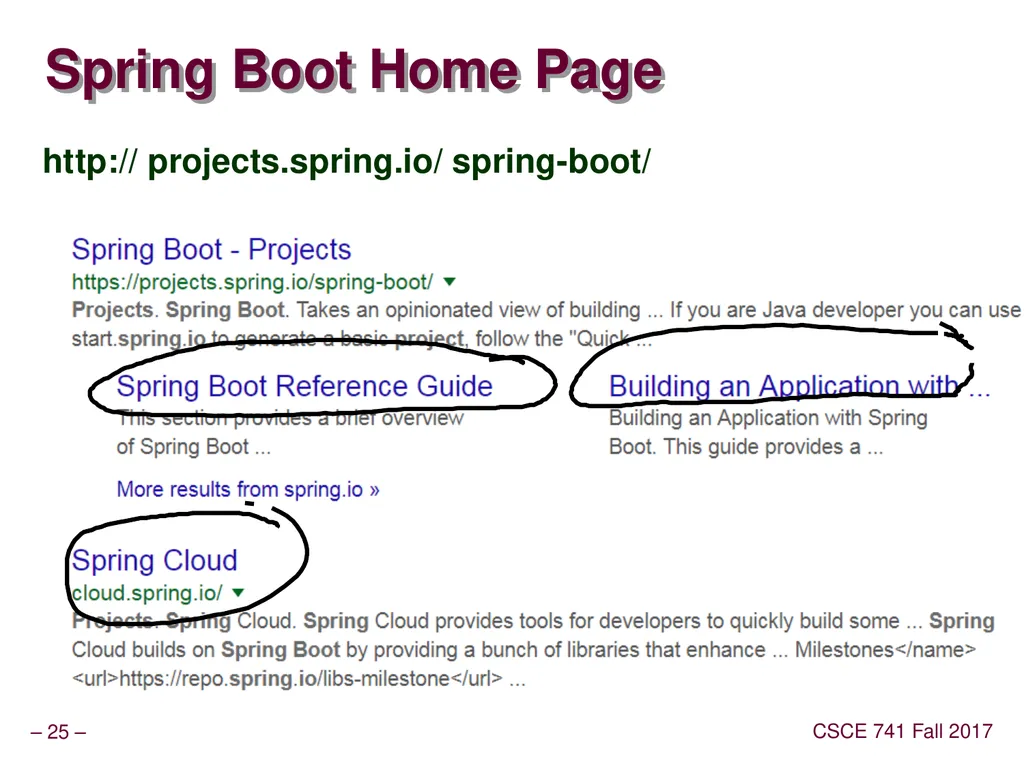Click snippet 'Takes an opinionated view of building'
Screen dimensions: 1024x768
pyautogui.click(x=468, y=310)
